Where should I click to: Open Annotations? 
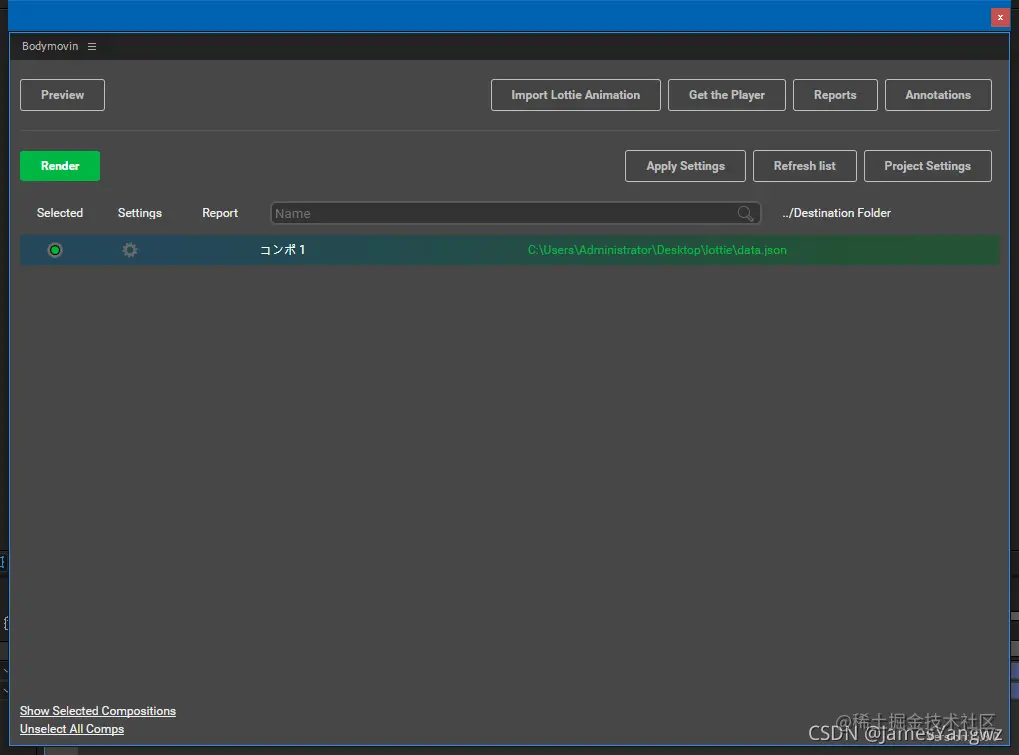[x=938, y=95]
